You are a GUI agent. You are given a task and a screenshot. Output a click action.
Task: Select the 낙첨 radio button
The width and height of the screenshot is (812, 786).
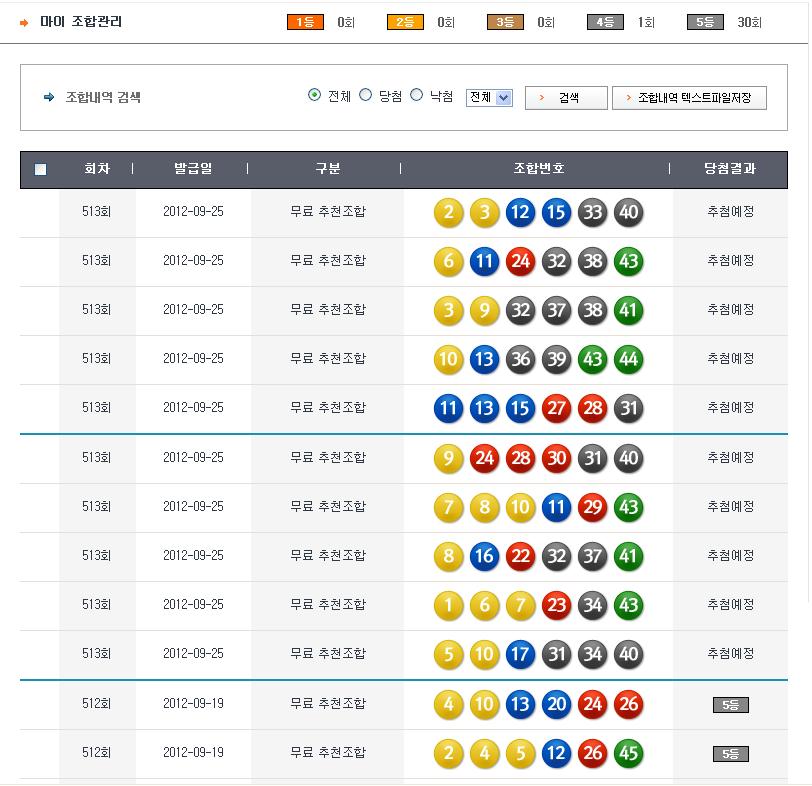coord(417,96)
